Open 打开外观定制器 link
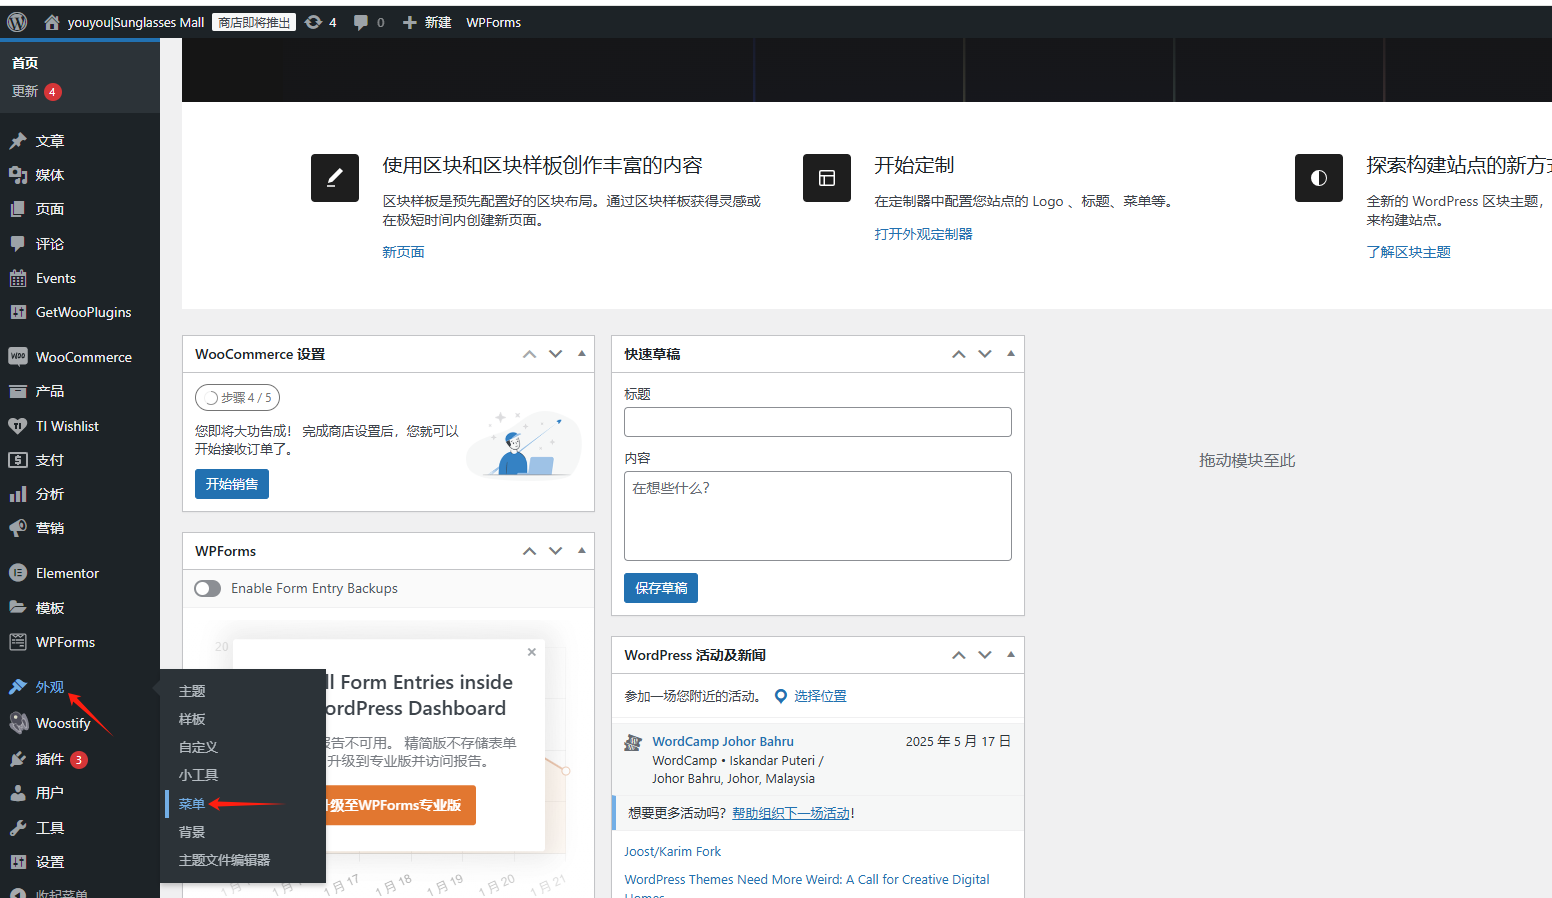This screenshot has width=1552, height=898. tap(923, 233)
